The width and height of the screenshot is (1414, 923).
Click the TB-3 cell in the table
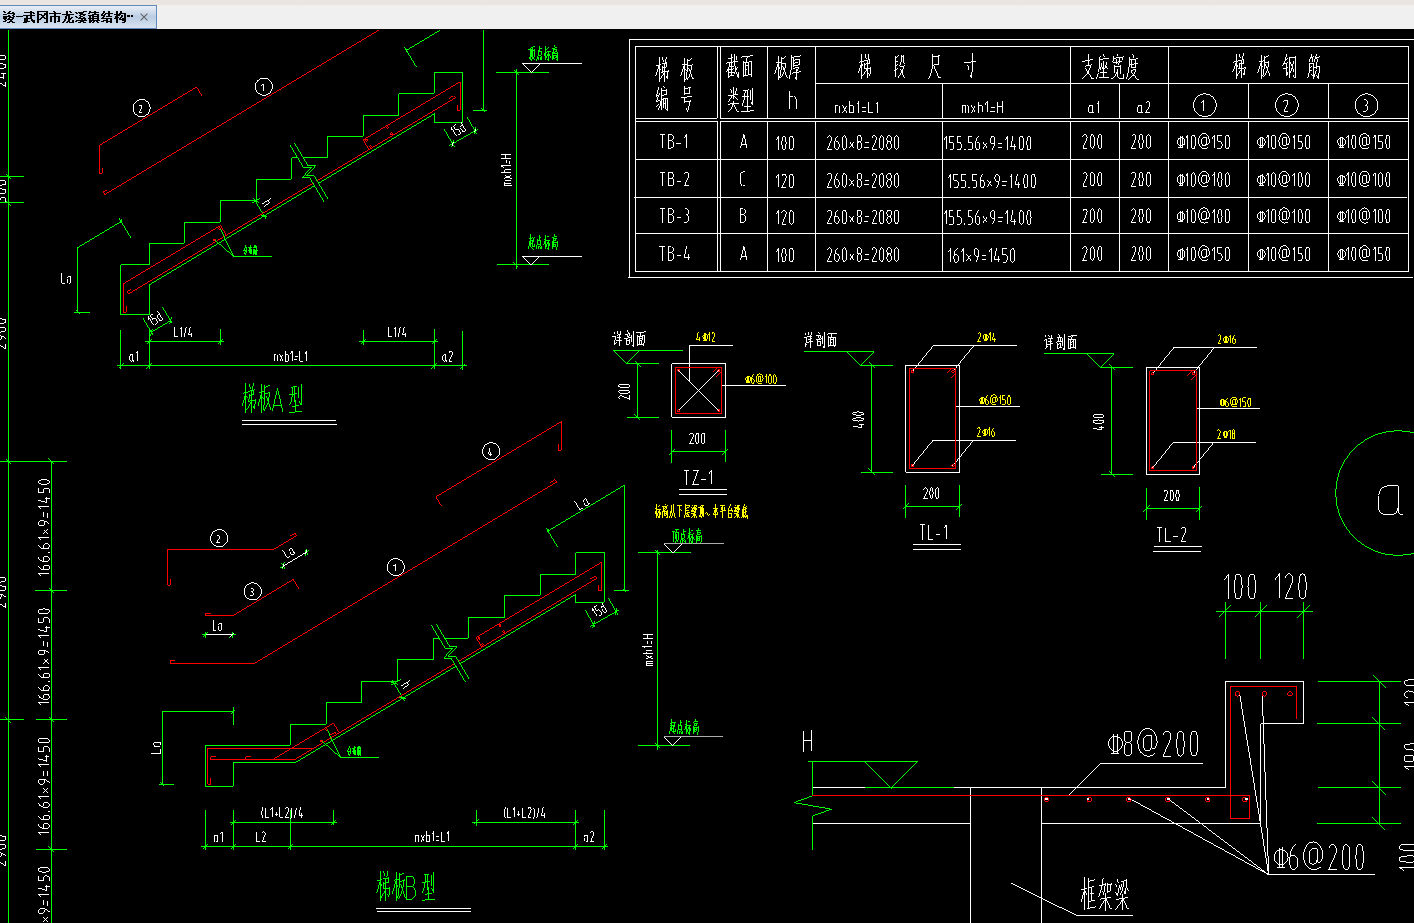(674, 216)
